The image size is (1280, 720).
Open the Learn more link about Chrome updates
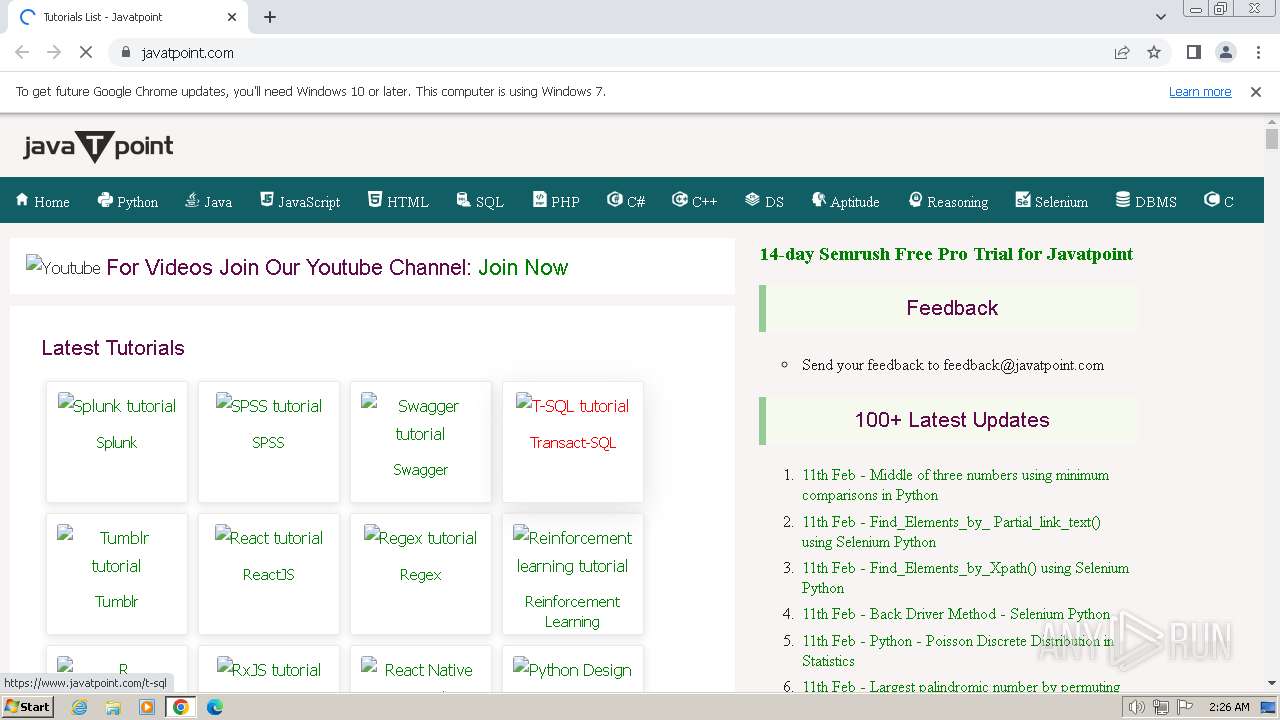click(1200, 92)
